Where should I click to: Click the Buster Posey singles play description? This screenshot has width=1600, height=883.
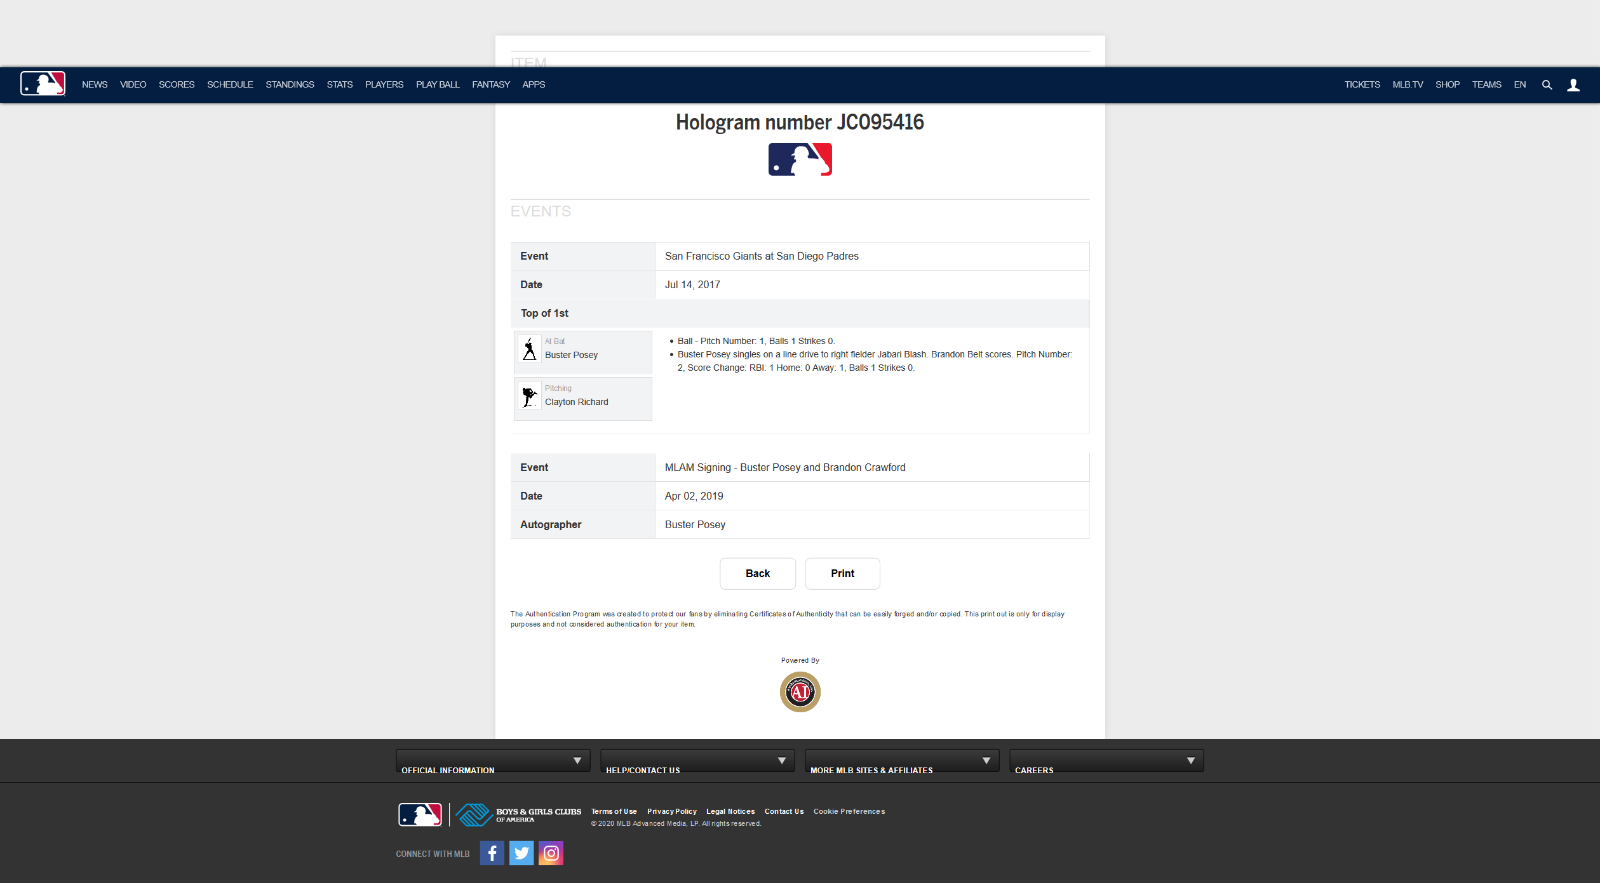tap(875, 361)
